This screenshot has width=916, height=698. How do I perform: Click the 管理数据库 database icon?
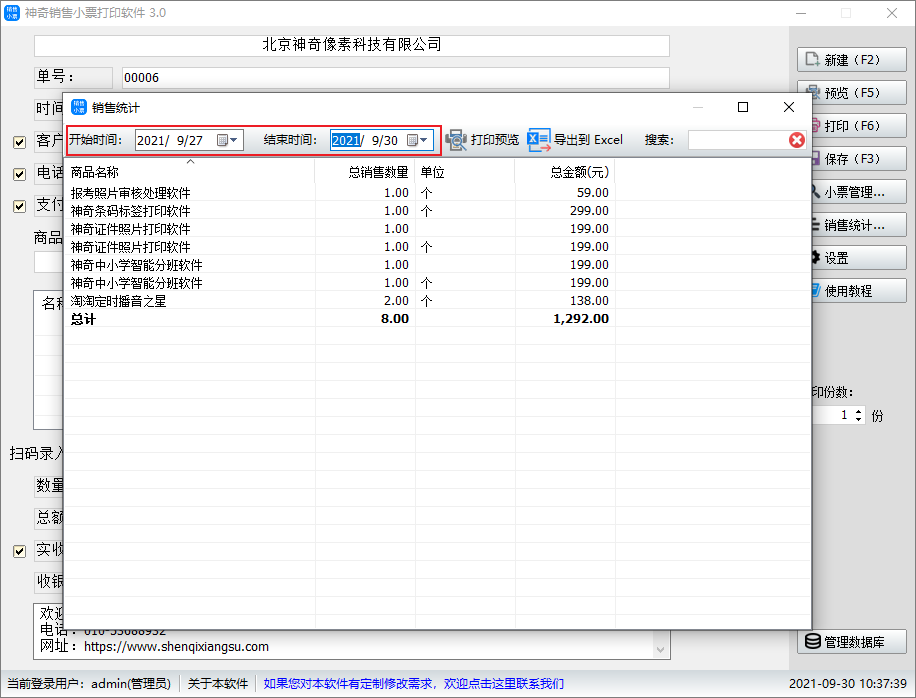813,641
